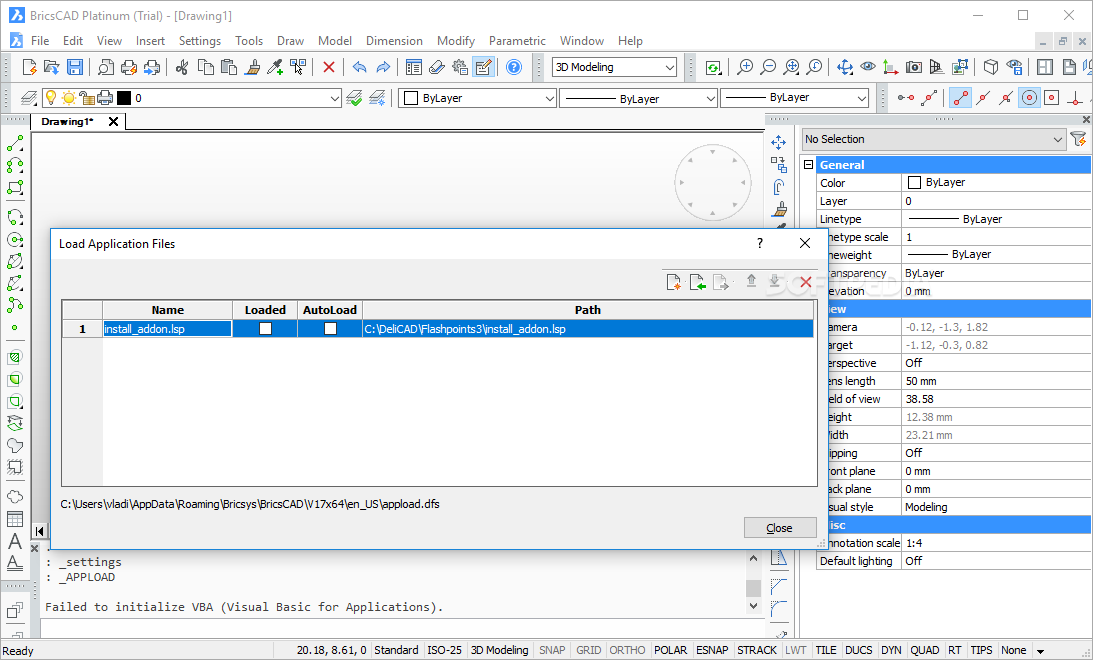Add a file in the Load Application Files dialog
The height and width of the screenshot is (660, 1093).
[x=673, y=282]
